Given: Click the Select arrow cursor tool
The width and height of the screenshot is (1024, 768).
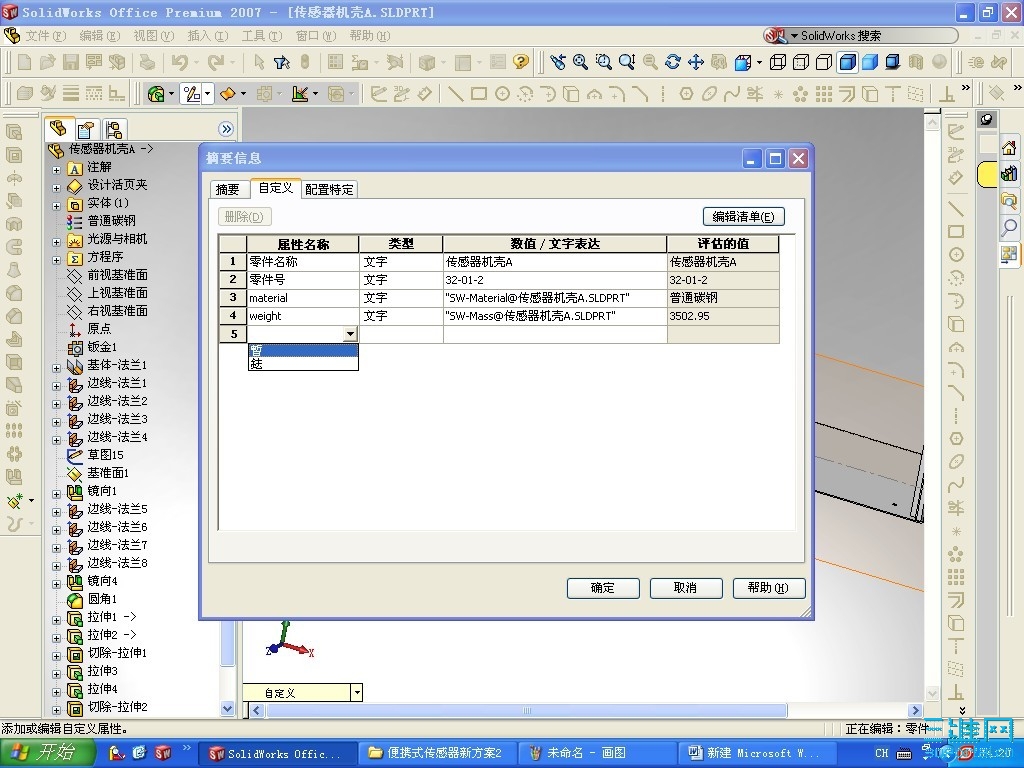Looking at the screenshot, I should point(259,62).
